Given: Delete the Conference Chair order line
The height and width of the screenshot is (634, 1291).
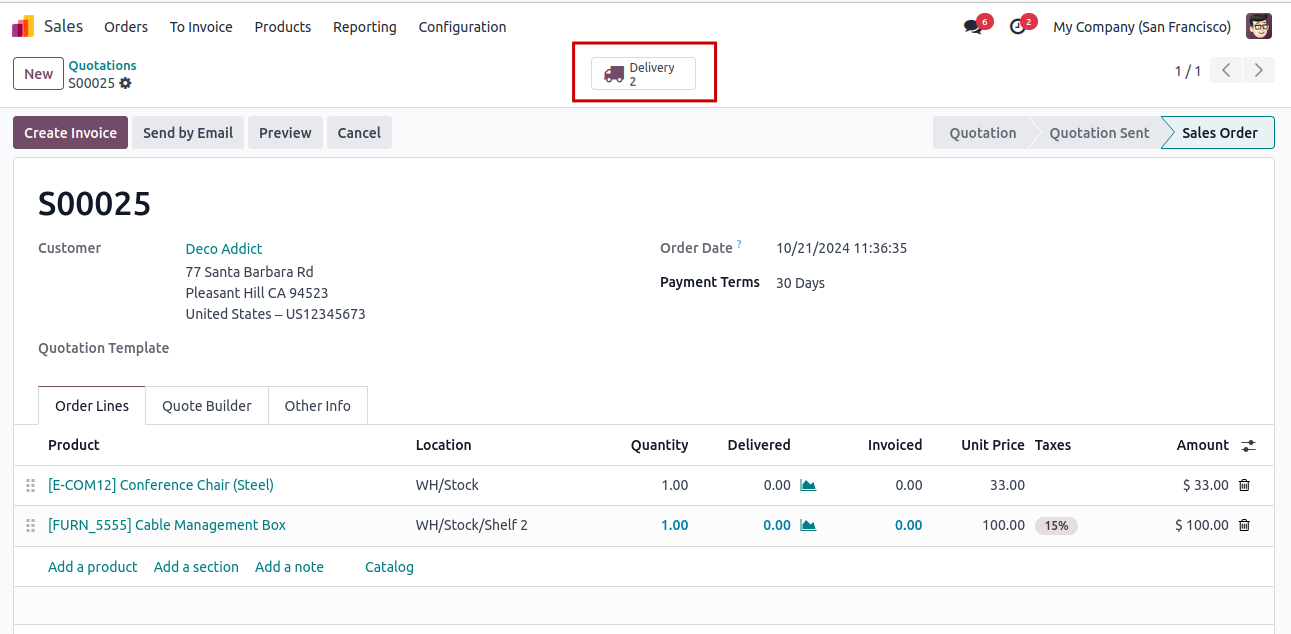Looking at the screenshot, I should [x=1244, y=485].
